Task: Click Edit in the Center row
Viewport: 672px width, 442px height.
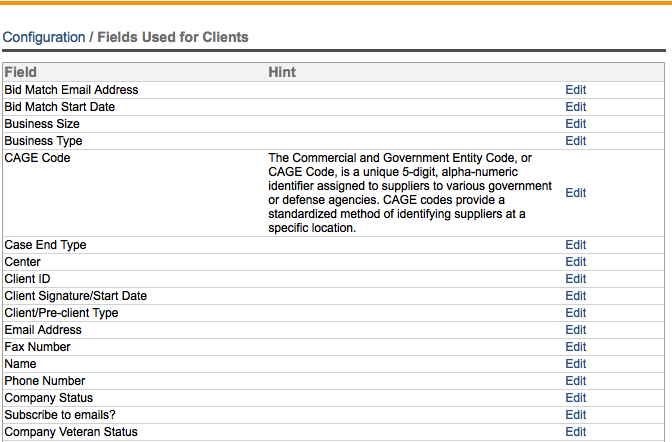Action: coord(575,262)
